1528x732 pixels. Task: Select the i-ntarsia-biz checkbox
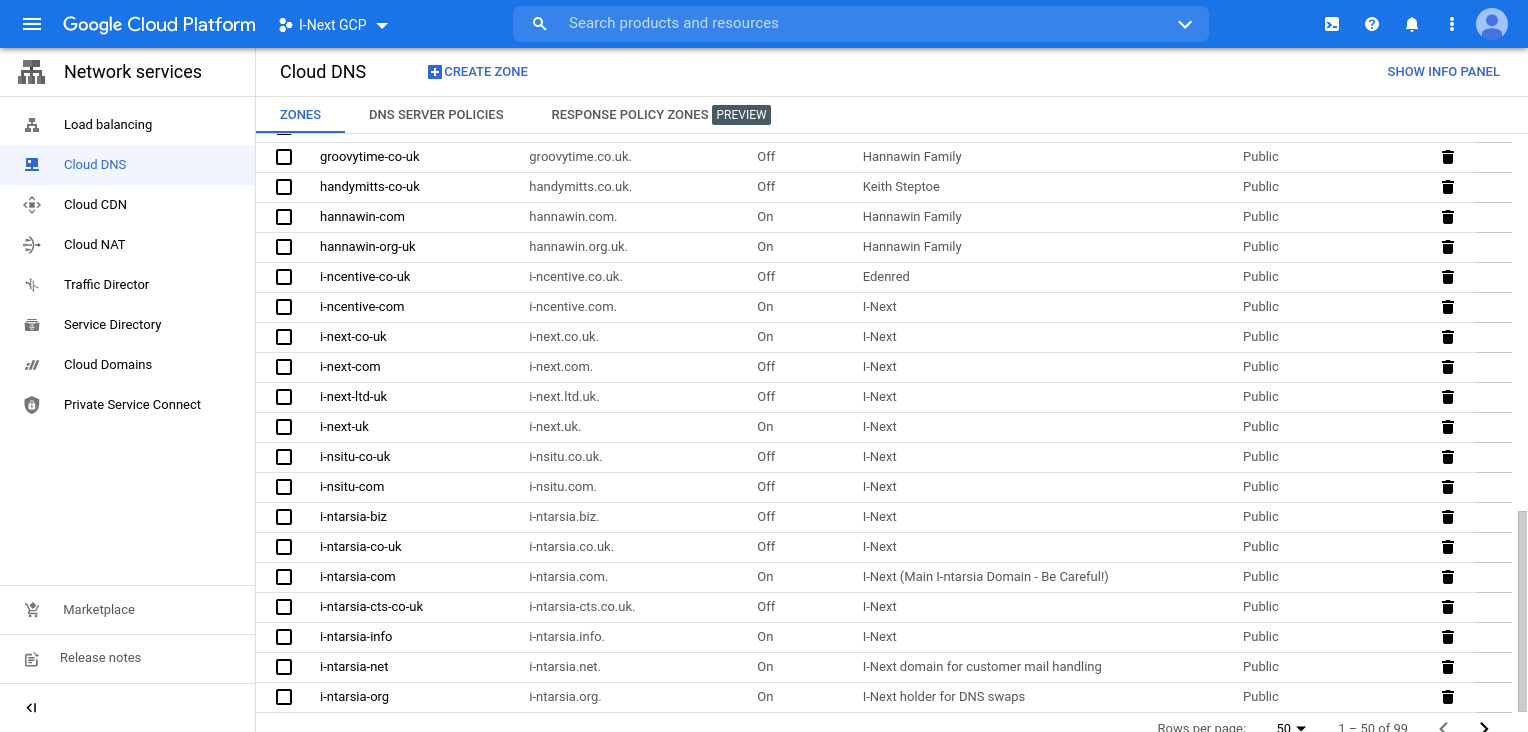(x=284, y=517)
